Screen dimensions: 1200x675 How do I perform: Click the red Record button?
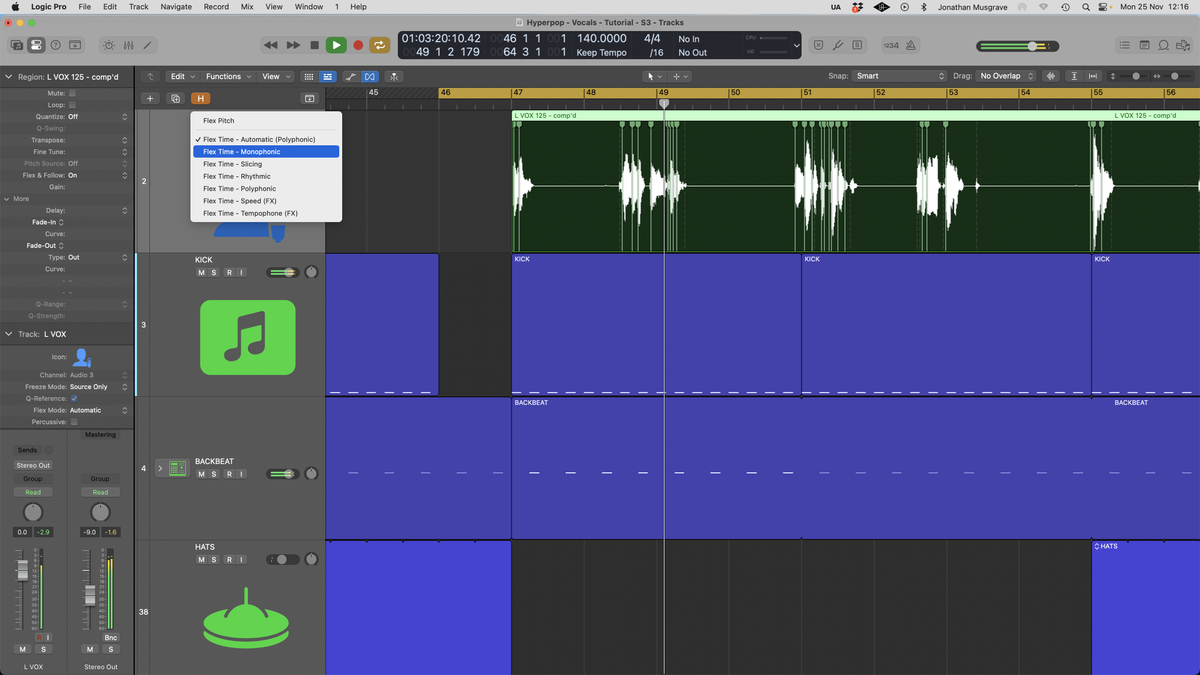click(358, 45)
